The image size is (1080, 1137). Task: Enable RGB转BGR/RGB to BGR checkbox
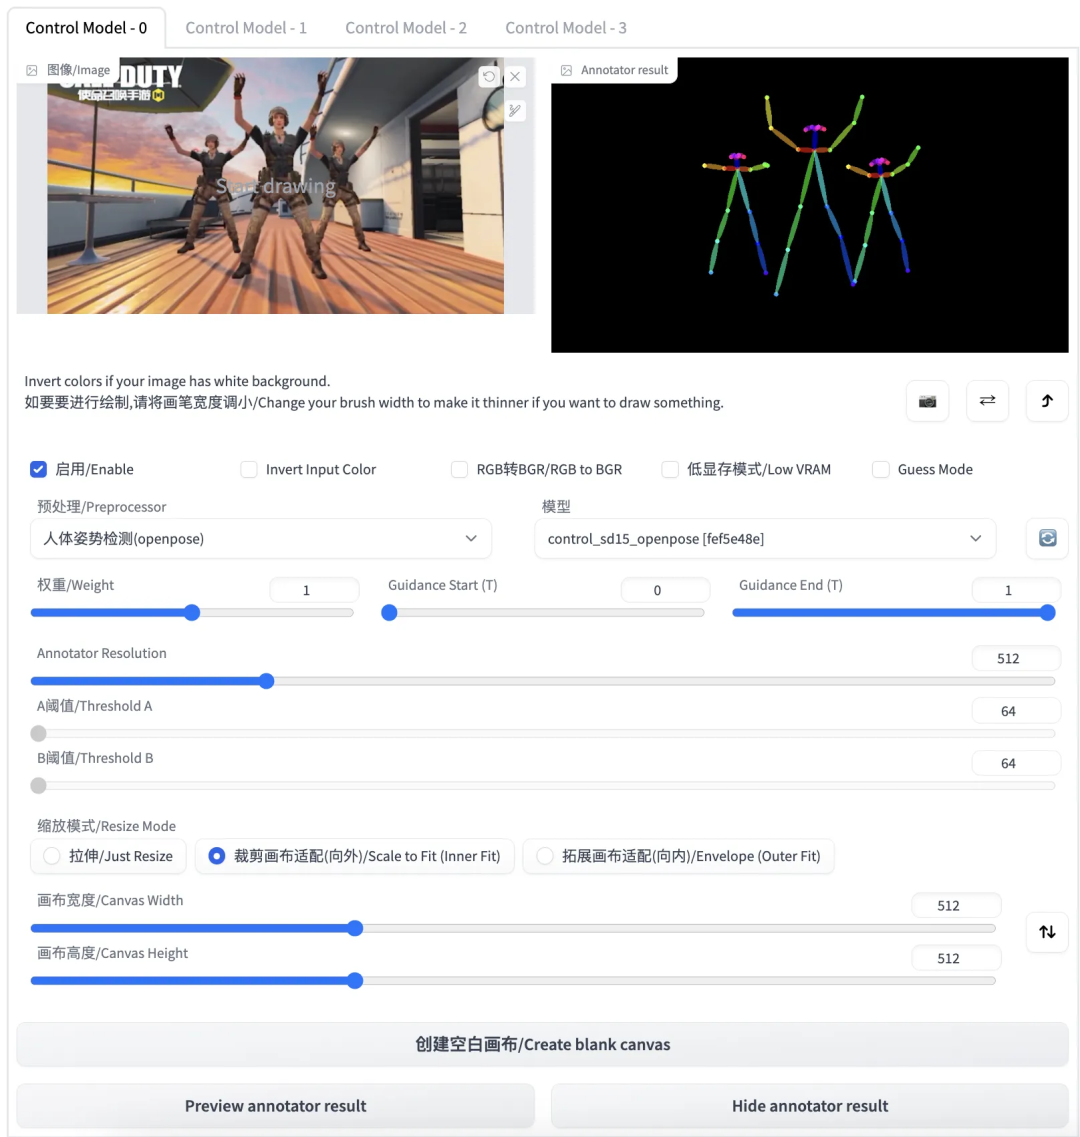[x=459, y=469]
